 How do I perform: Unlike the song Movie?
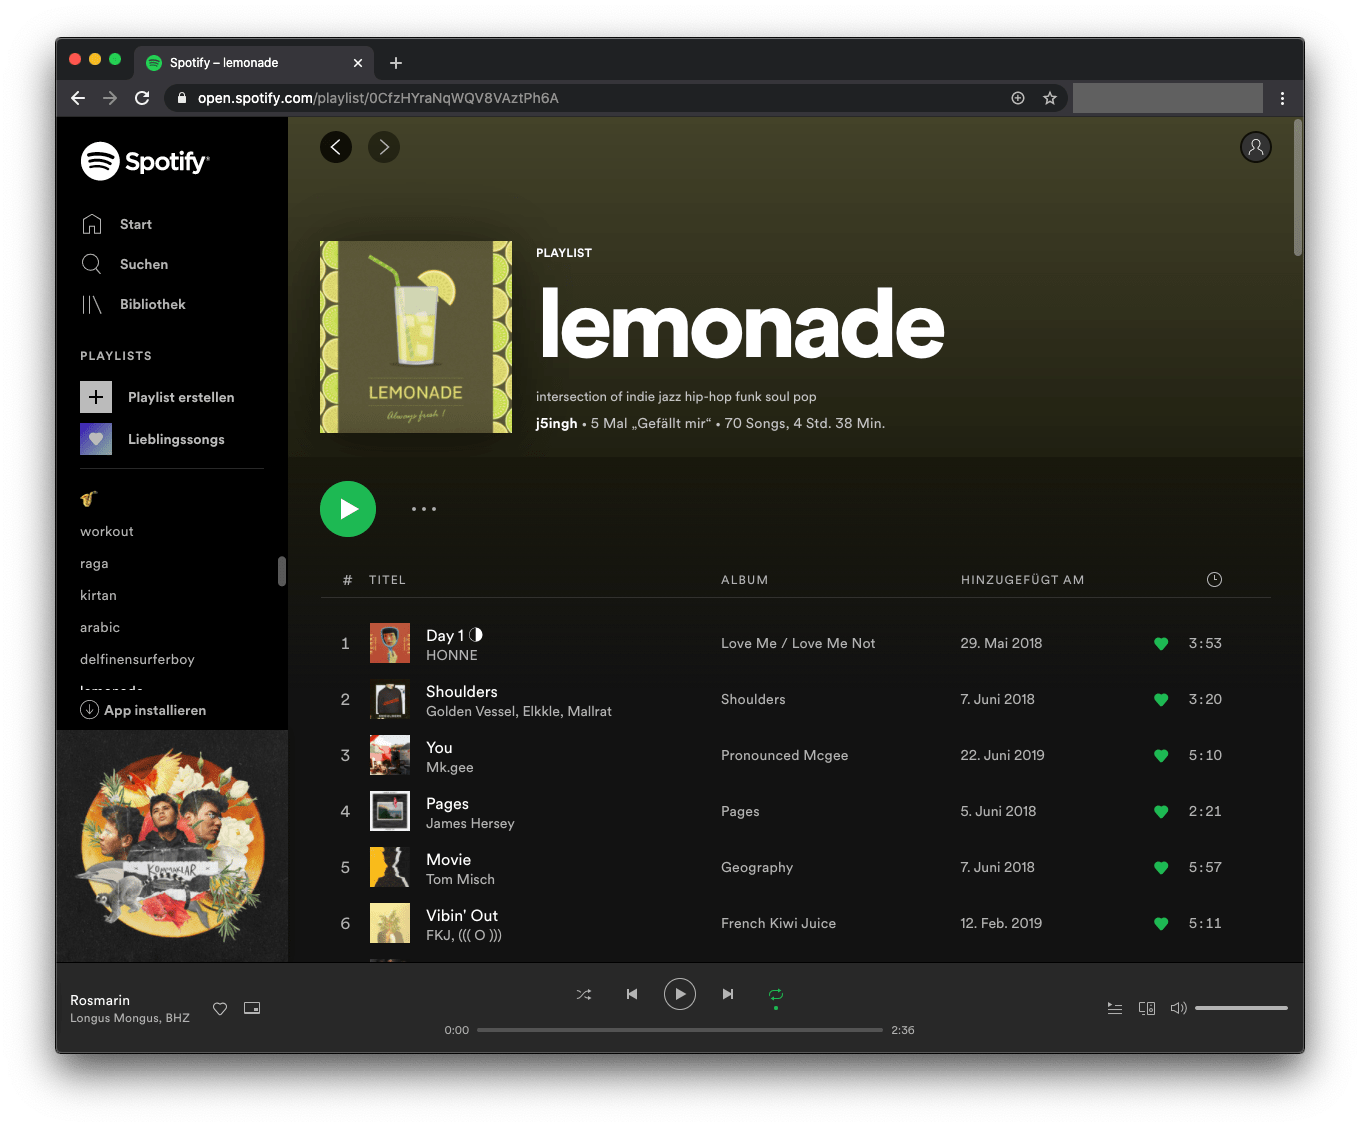(1161, 868)
